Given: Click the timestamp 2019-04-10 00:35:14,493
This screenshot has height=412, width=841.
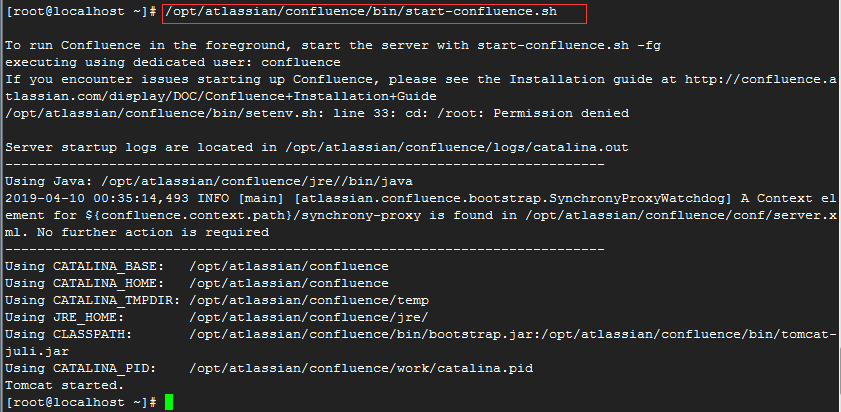Looking at the screenshot, I should pyautogui.click(x=97, y=198).
